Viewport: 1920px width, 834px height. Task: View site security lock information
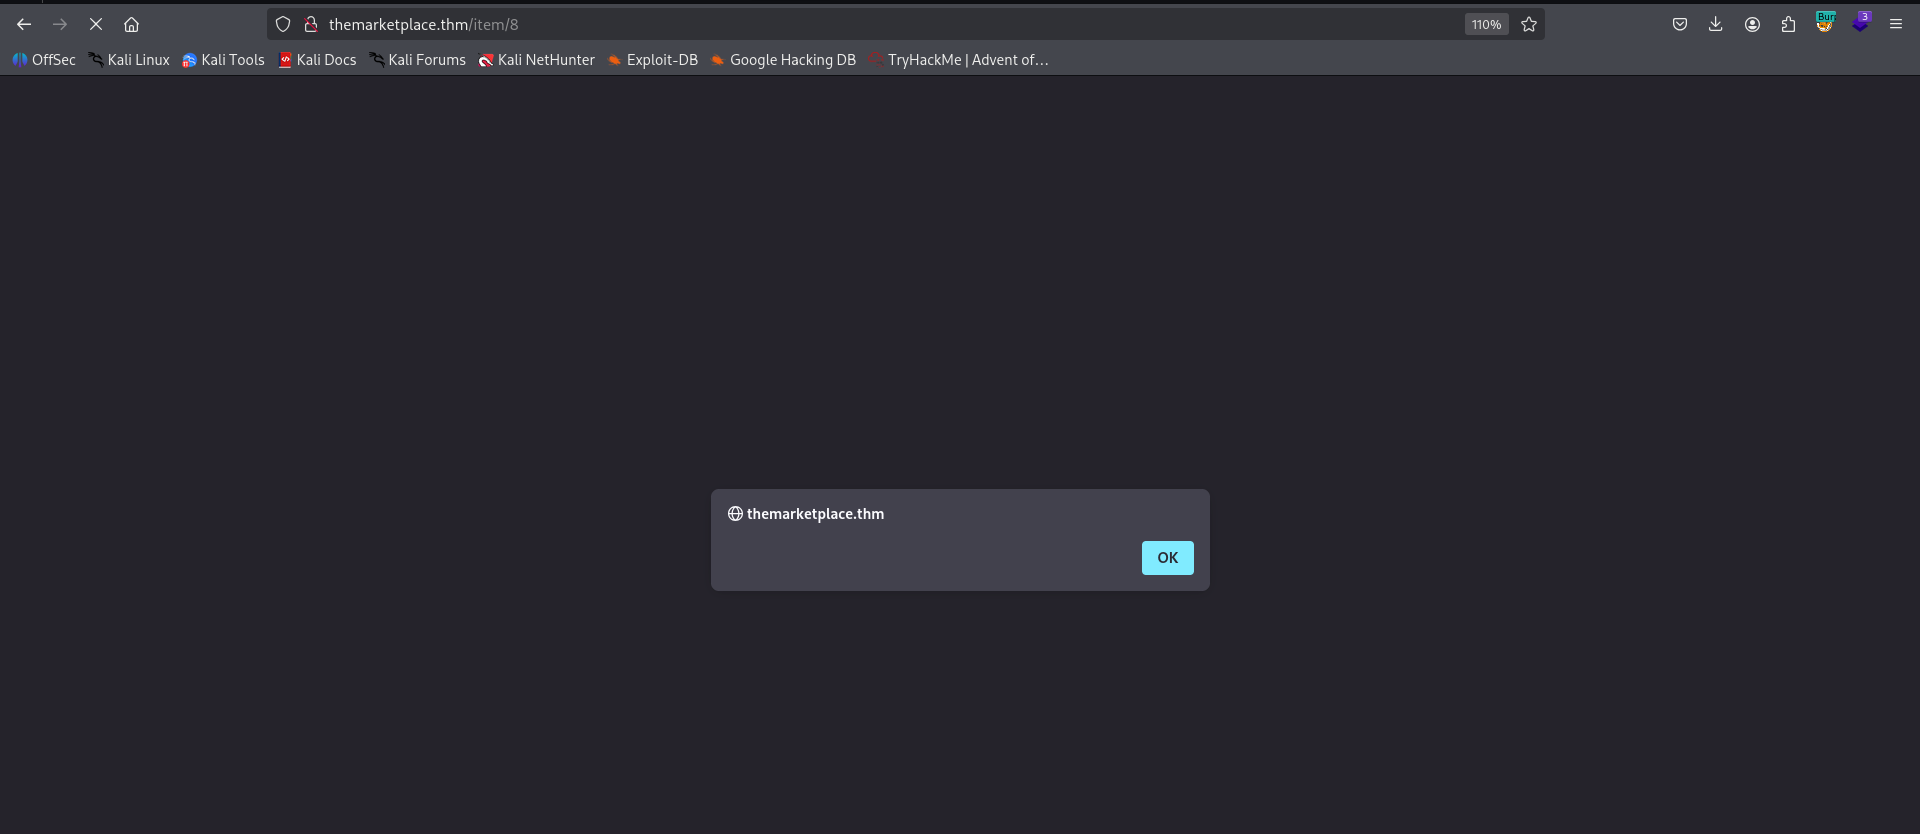(311, 24)
